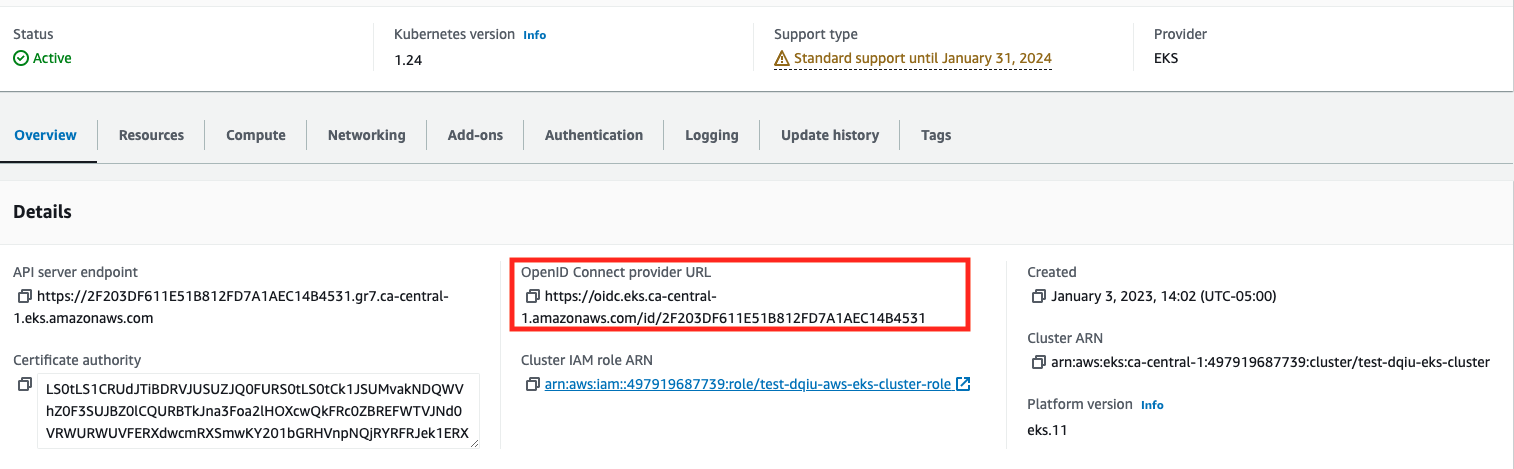Open the Resources tab
Screen dimensions: 1514x469
pyautogui.click(x=151, y=135)
